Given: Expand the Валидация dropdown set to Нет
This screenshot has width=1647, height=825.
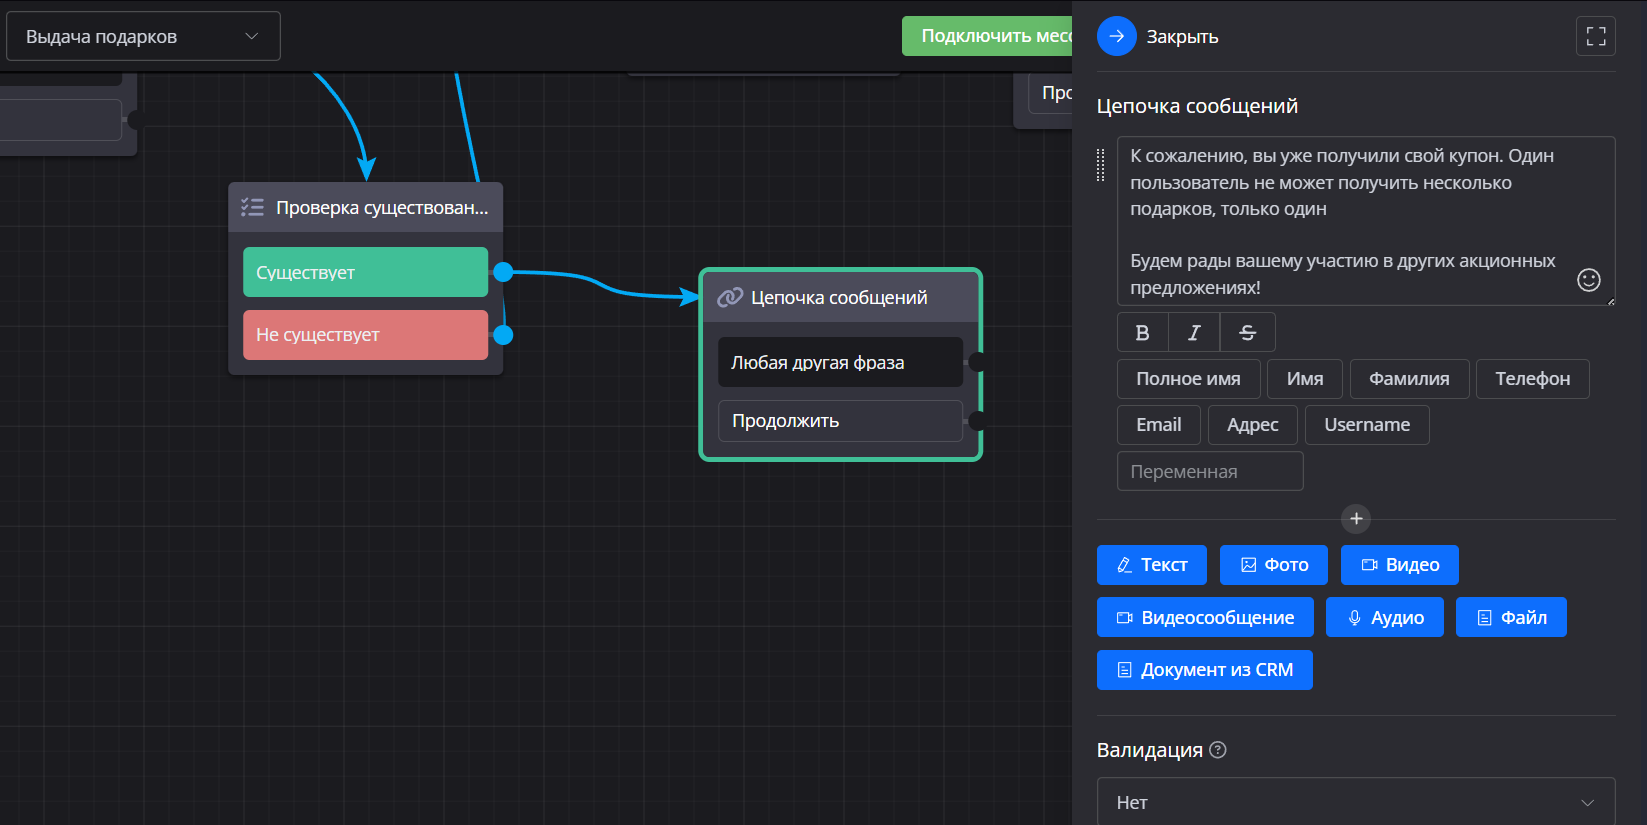Looking at the screenshot, I should tap(1355, 802).
